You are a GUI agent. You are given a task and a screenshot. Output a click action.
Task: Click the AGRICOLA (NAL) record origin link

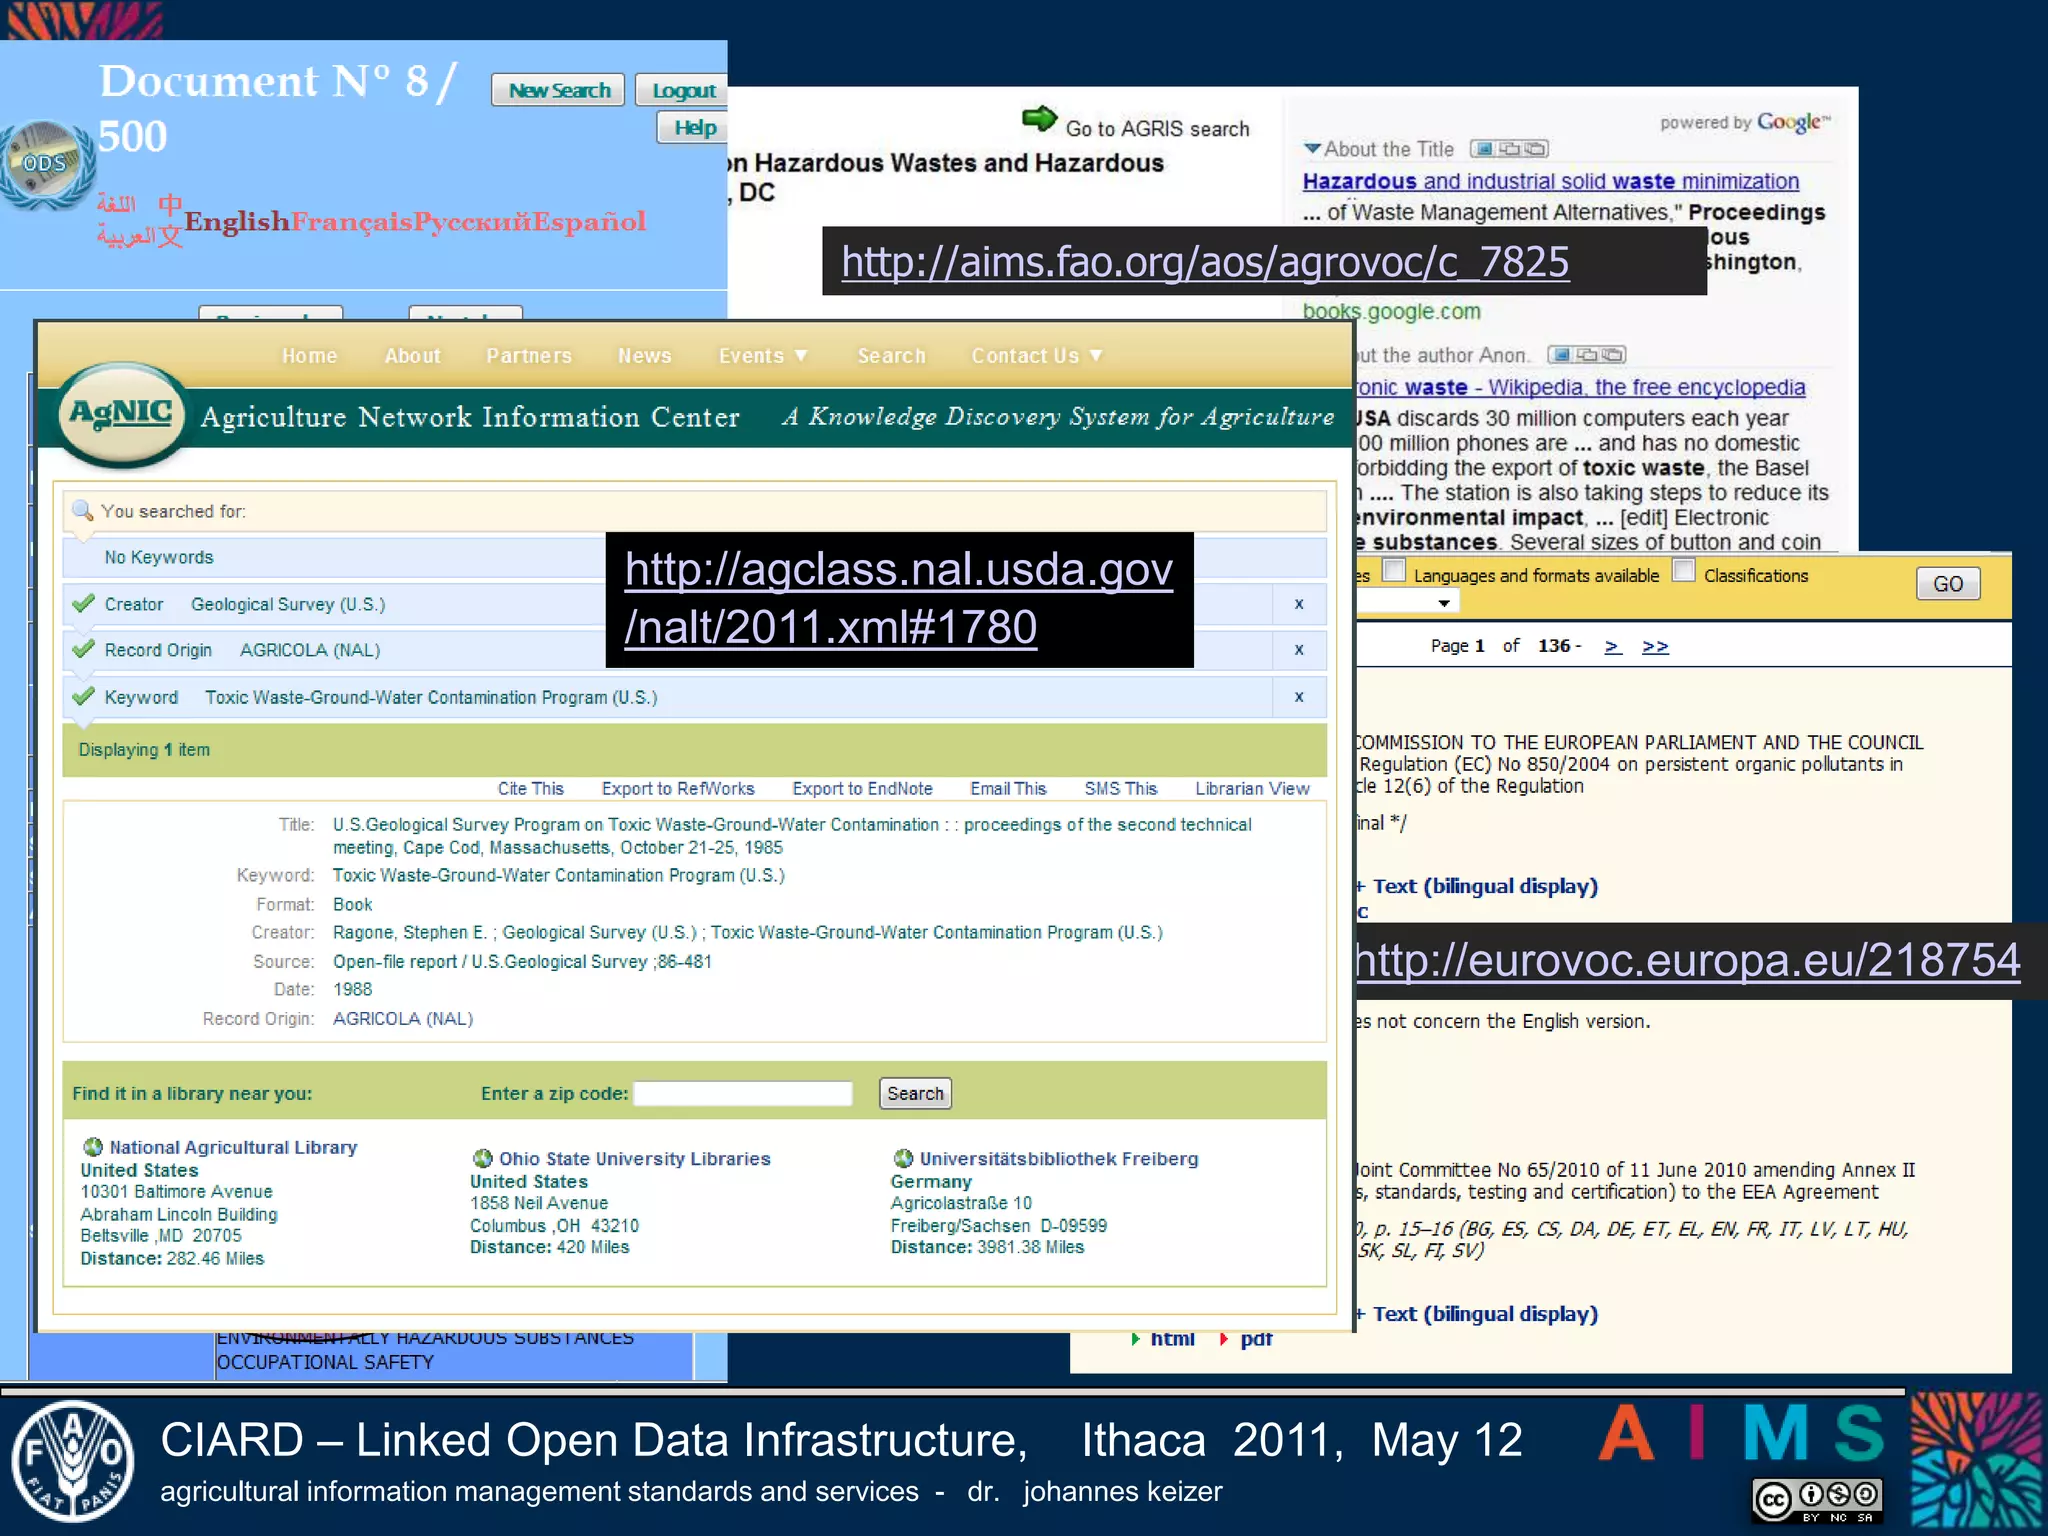coord(402,1018)
